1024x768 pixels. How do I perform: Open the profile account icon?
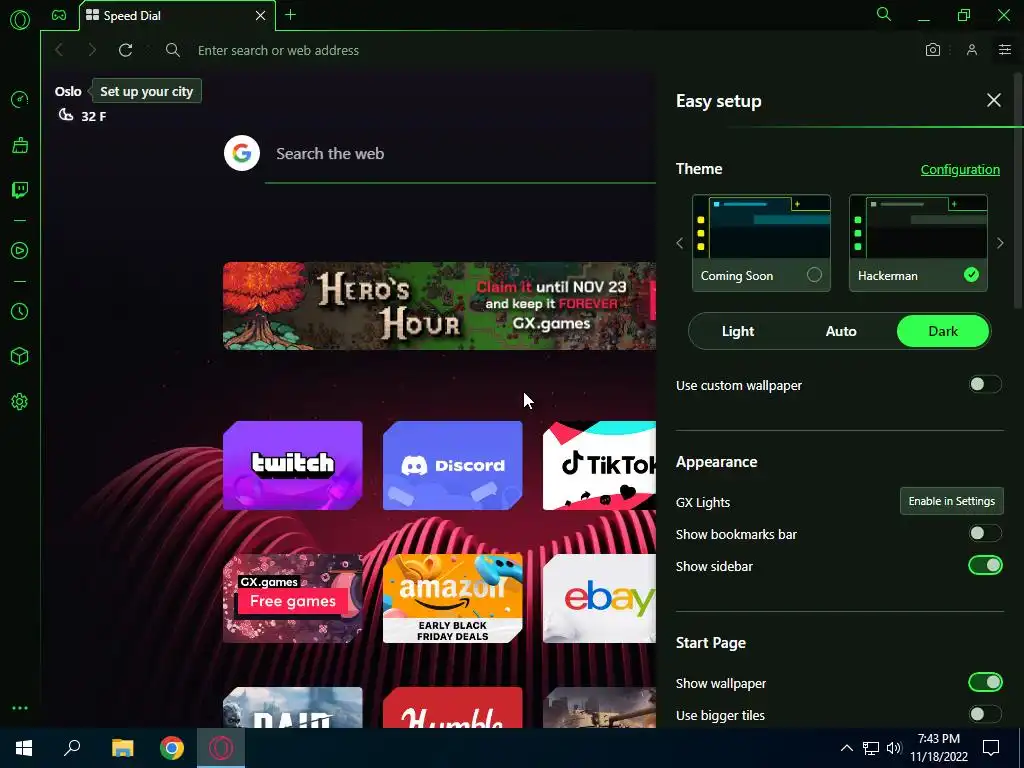pos(972,50)
